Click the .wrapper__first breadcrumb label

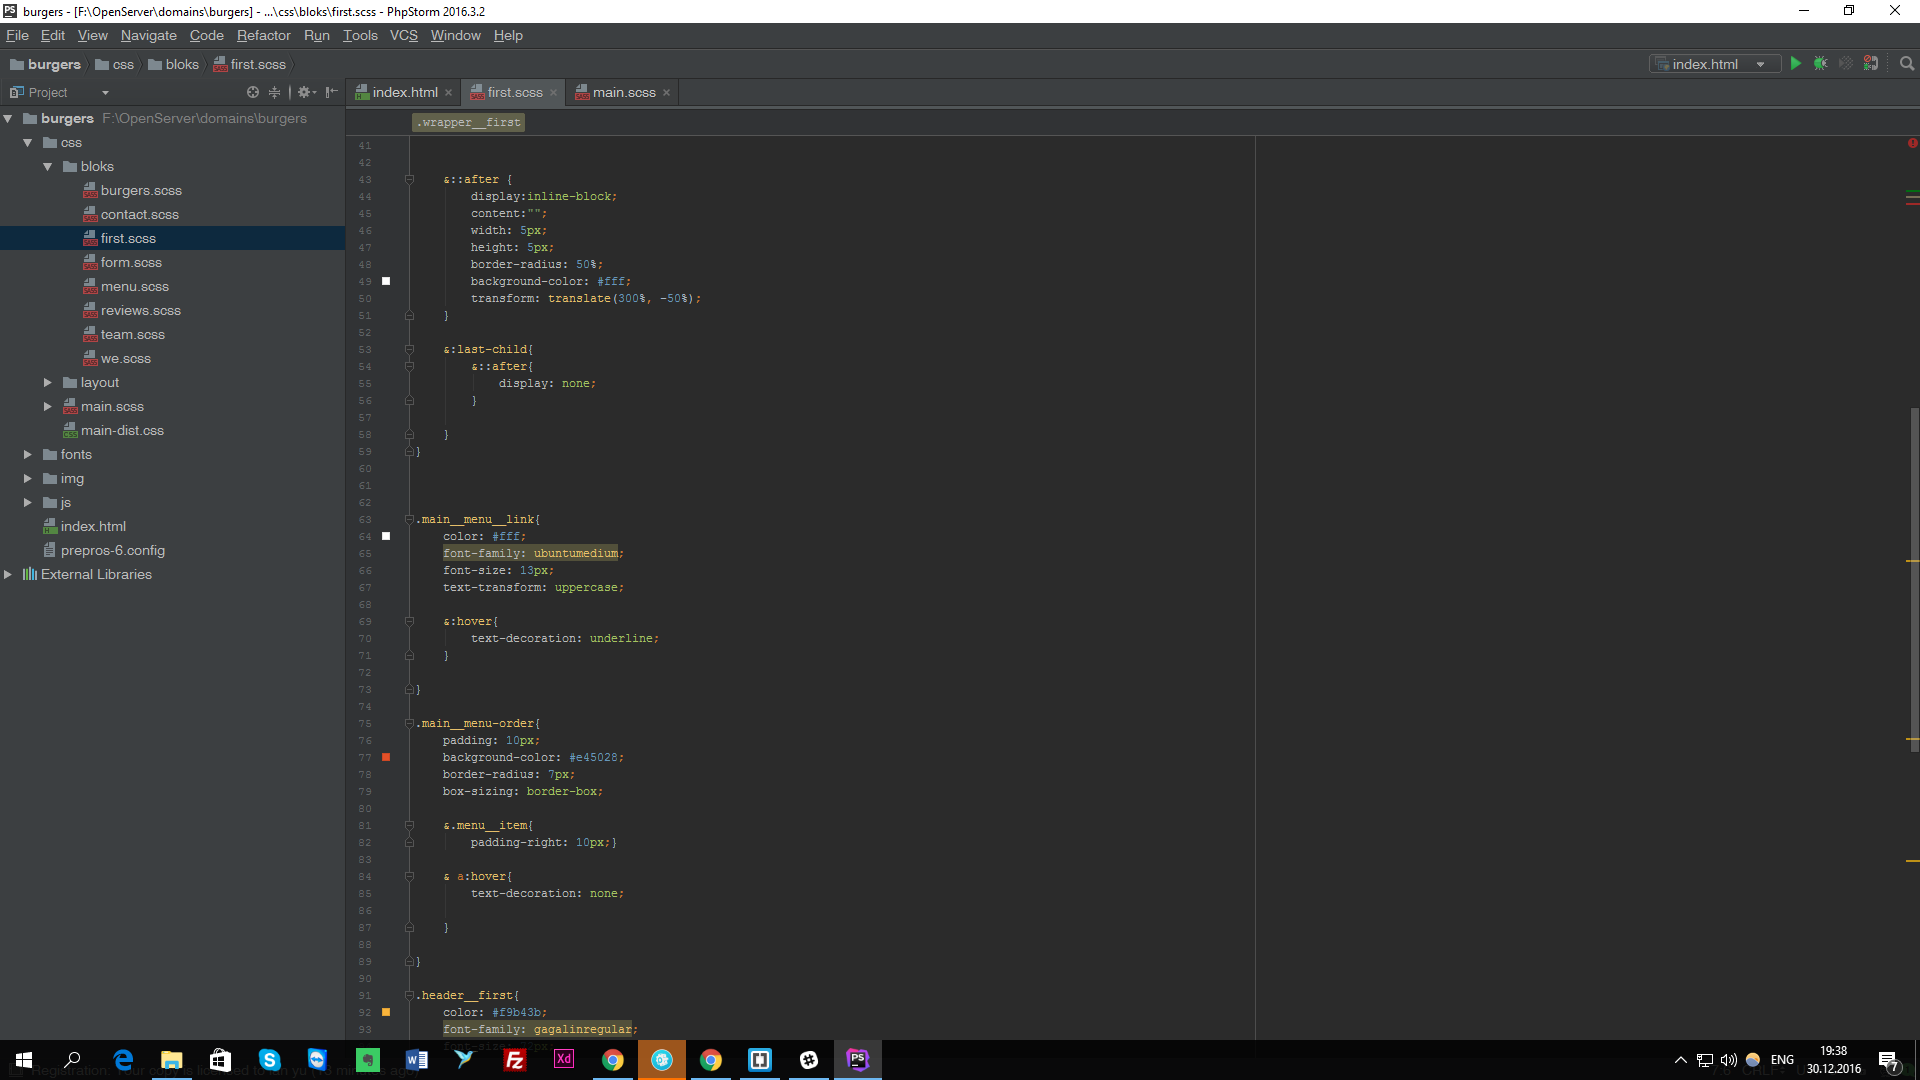469,122
